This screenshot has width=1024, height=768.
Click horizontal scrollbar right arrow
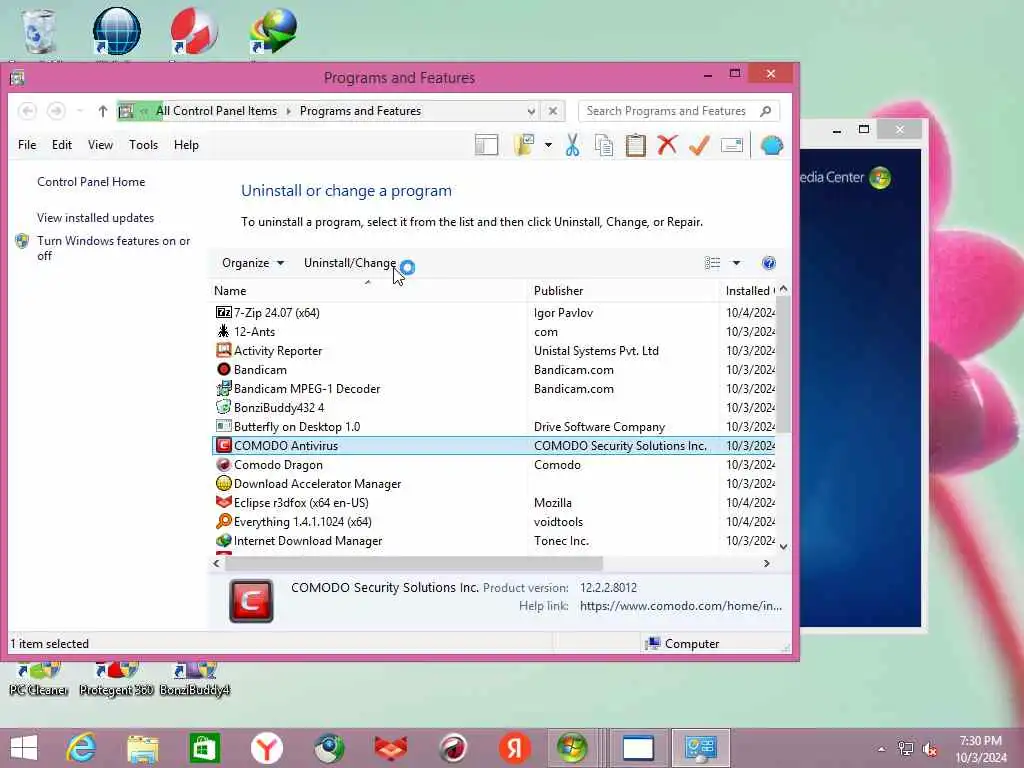coord(767,563)
